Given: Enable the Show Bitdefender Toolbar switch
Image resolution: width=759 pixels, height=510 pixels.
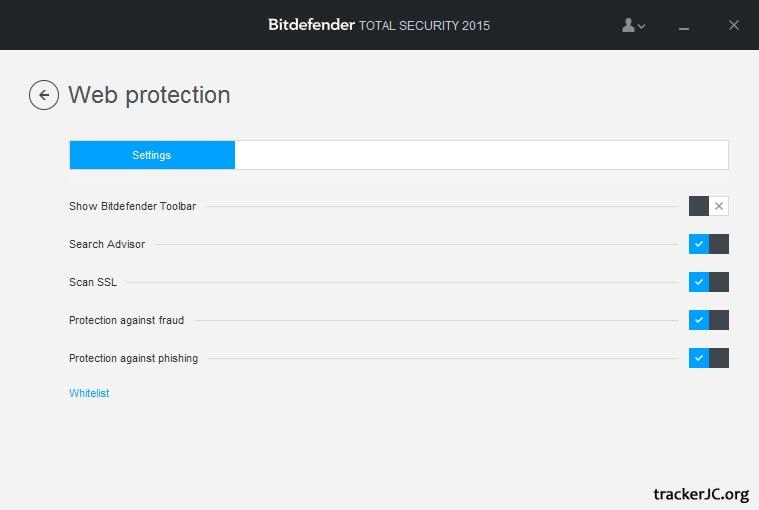Looking at the screenshot, I should tap(708, 206).
